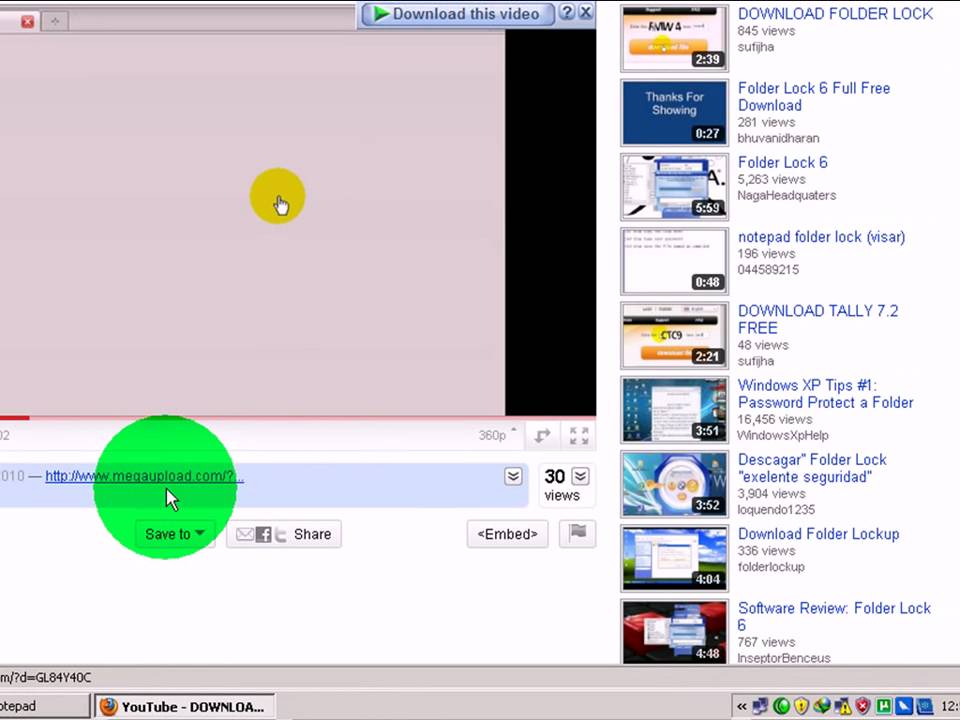Click uploader name "bhuvanidharan"
Image resolution: width=960 pixels, height=720 pixels.
pos(778,138)
